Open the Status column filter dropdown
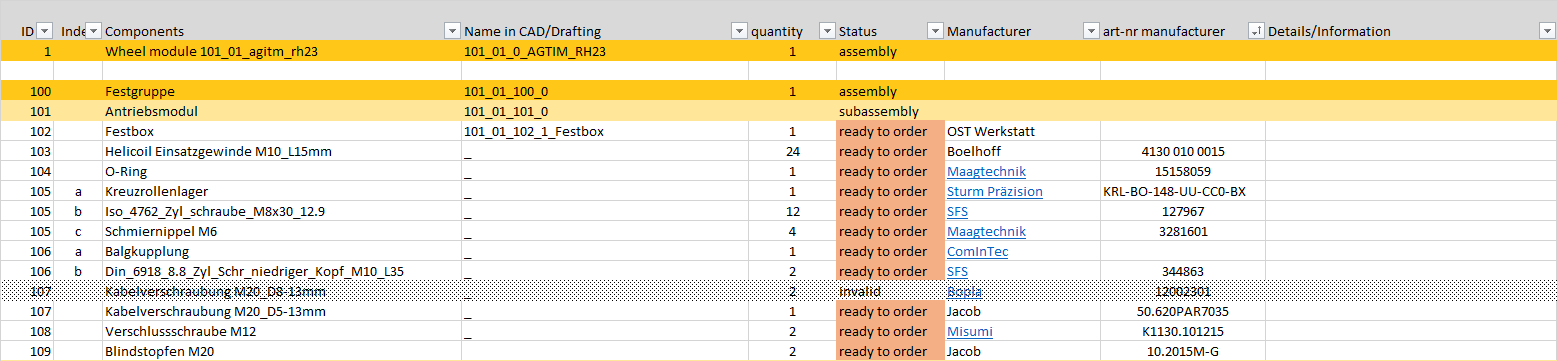The height and width of the screenshot is (361, 1557). (x=935, y=31)
